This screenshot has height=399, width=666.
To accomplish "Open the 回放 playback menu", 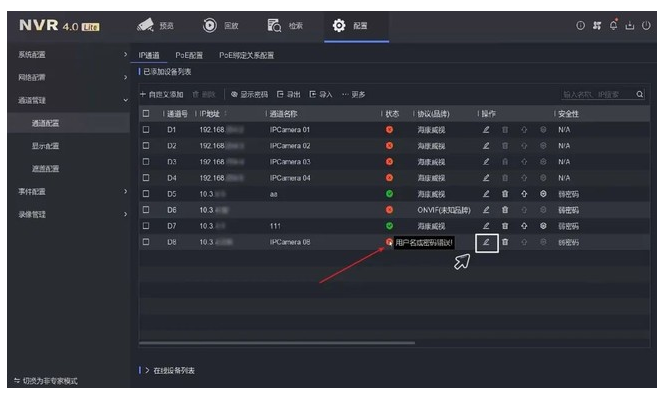I will pos(220,25).
